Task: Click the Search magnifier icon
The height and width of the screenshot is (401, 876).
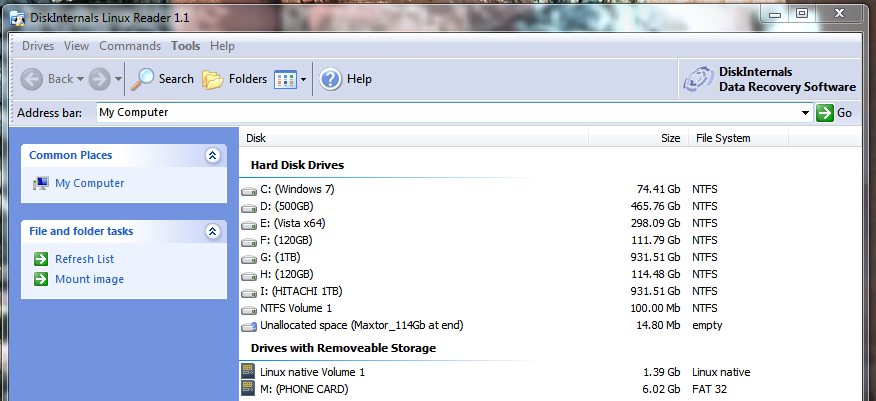Action: 144,79
